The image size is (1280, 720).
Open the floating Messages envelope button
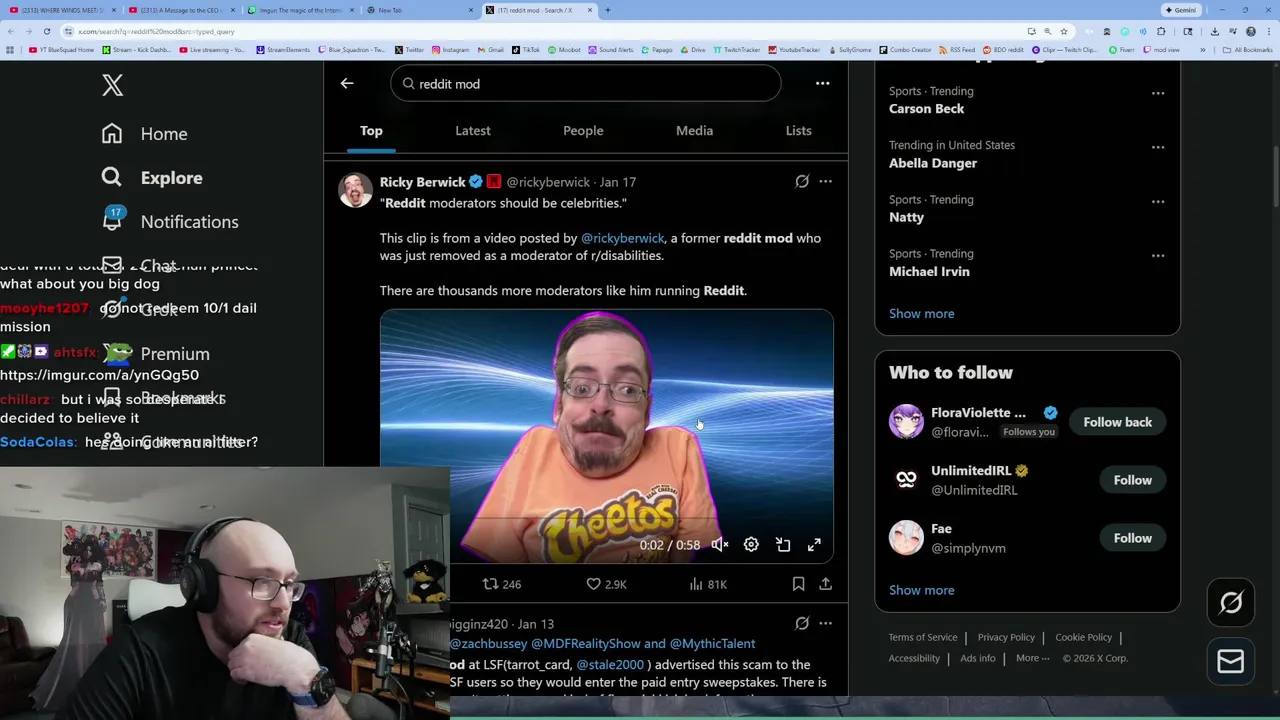point(1231,661)
